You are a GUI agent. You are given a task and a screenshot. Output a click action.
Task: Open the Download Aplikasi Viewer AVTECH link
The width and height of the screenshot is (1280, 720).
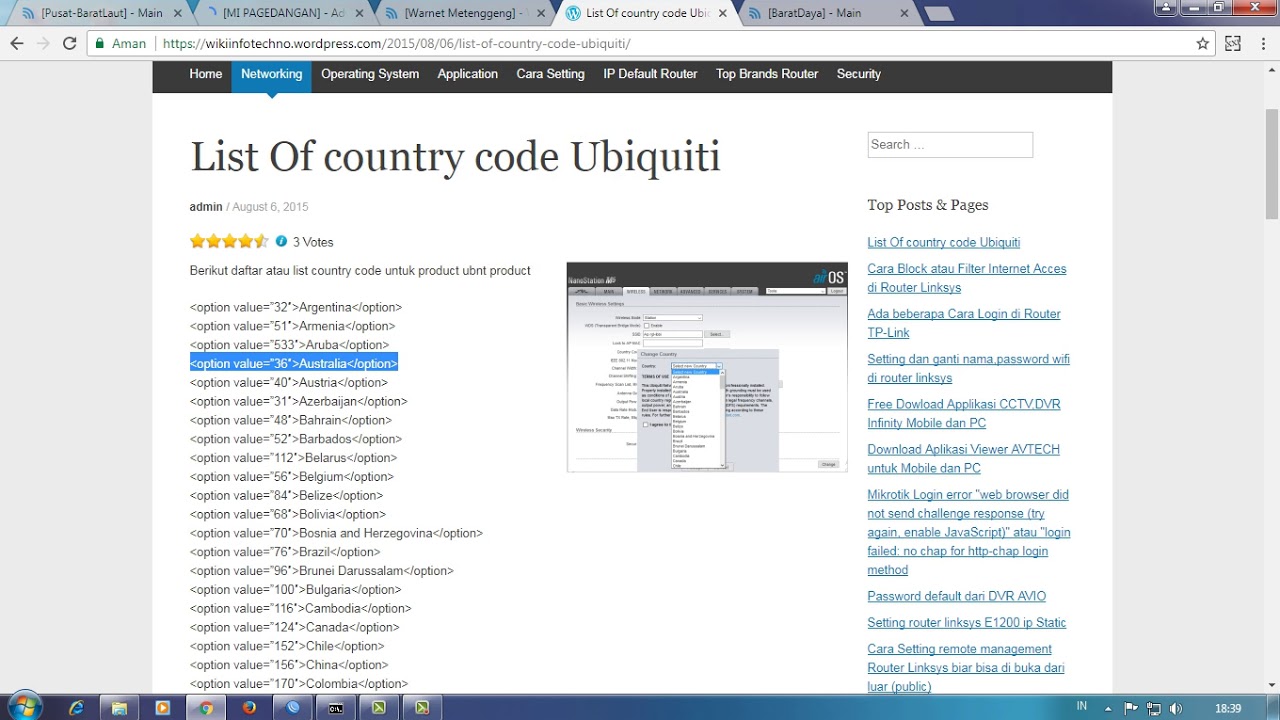(963, 458)
